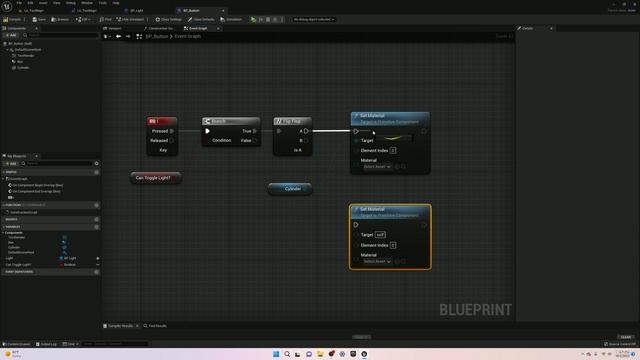Close the BP_Button asset tab
640x360 pixels.
[x=223, y=10]
